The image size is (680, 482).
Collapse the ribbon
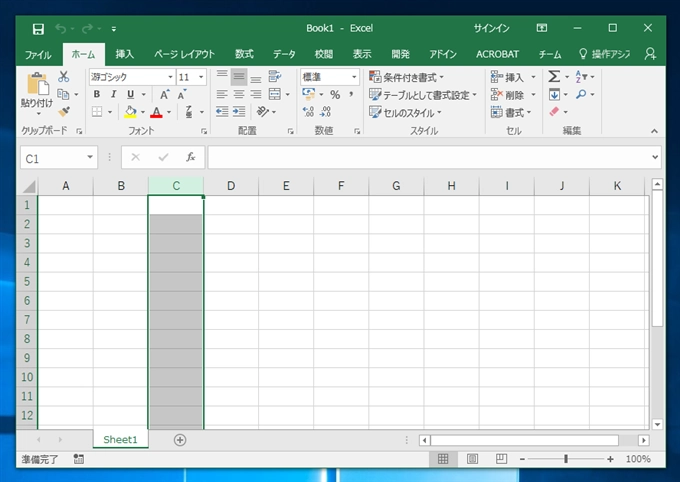coord(654,131)
